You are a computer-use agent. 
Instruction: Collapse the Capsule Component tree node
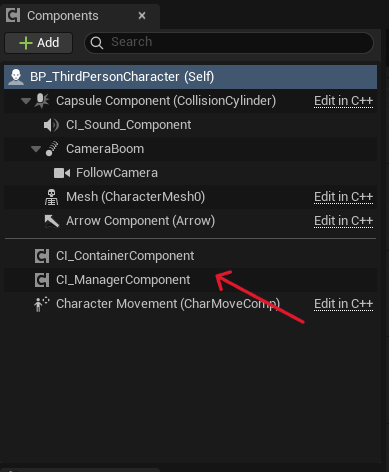(26, 101)
